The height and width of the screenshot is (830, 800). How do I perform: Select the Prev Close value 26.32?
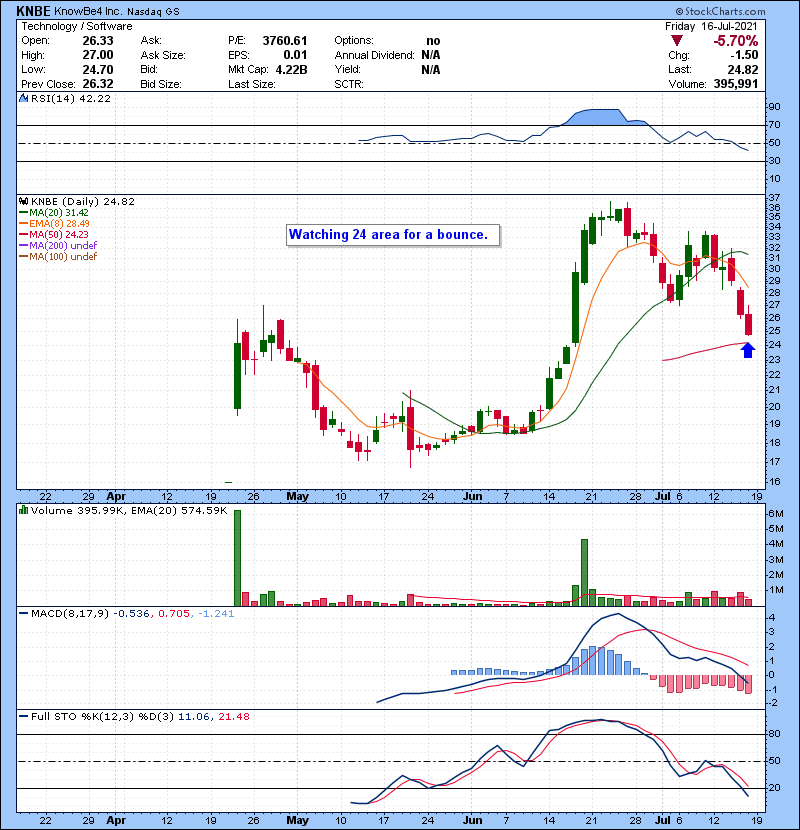tap(98, 84)
